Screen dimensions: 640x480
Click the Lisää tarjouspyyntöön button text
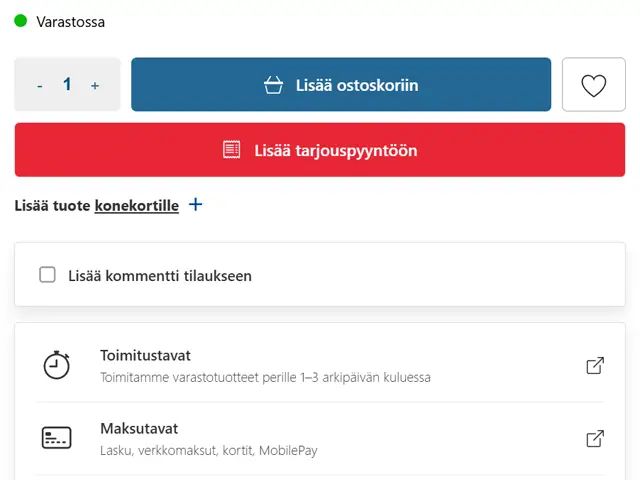(336, 151)
